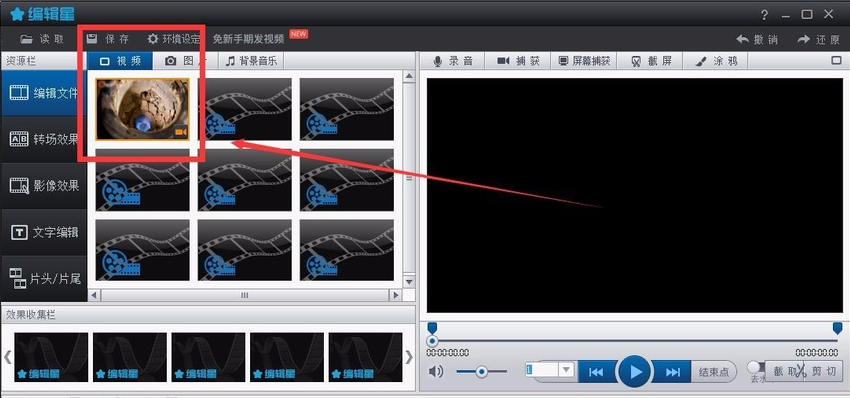
Task: Select 影像效果 in the sidebar
Action: point(43,186)
